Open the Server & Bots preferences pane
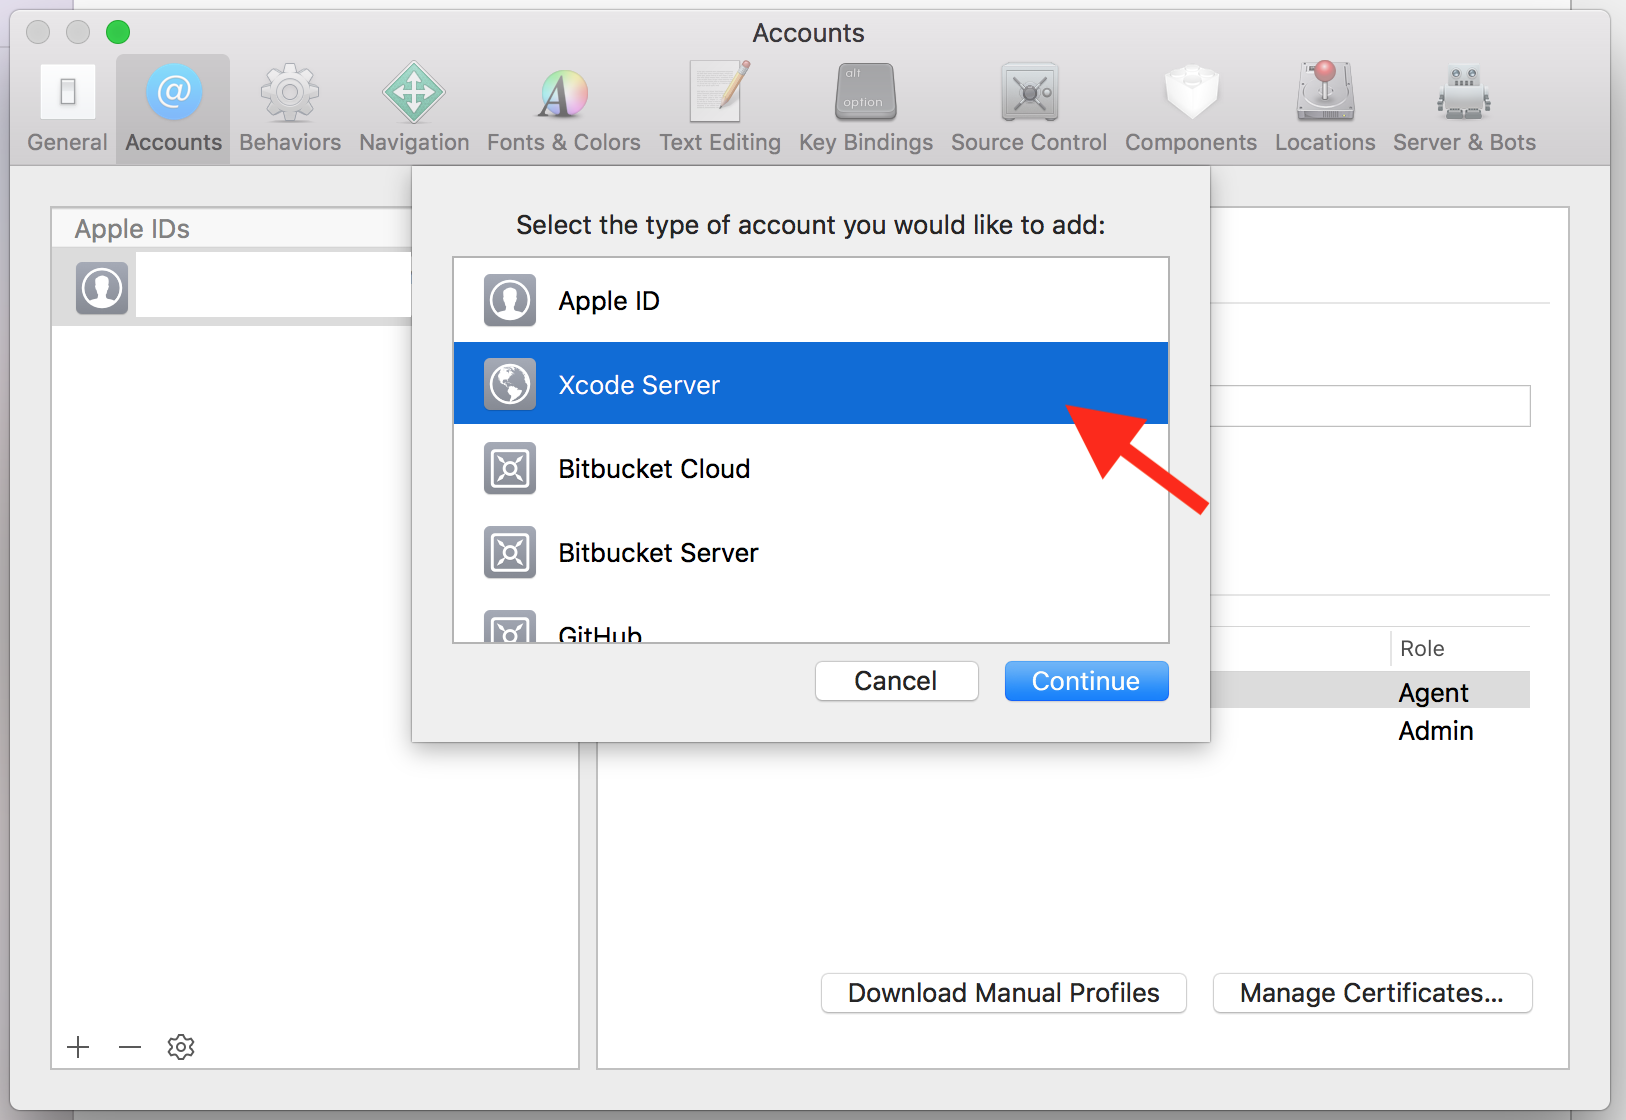1626x1120 pixels. tap(1464, 109)
